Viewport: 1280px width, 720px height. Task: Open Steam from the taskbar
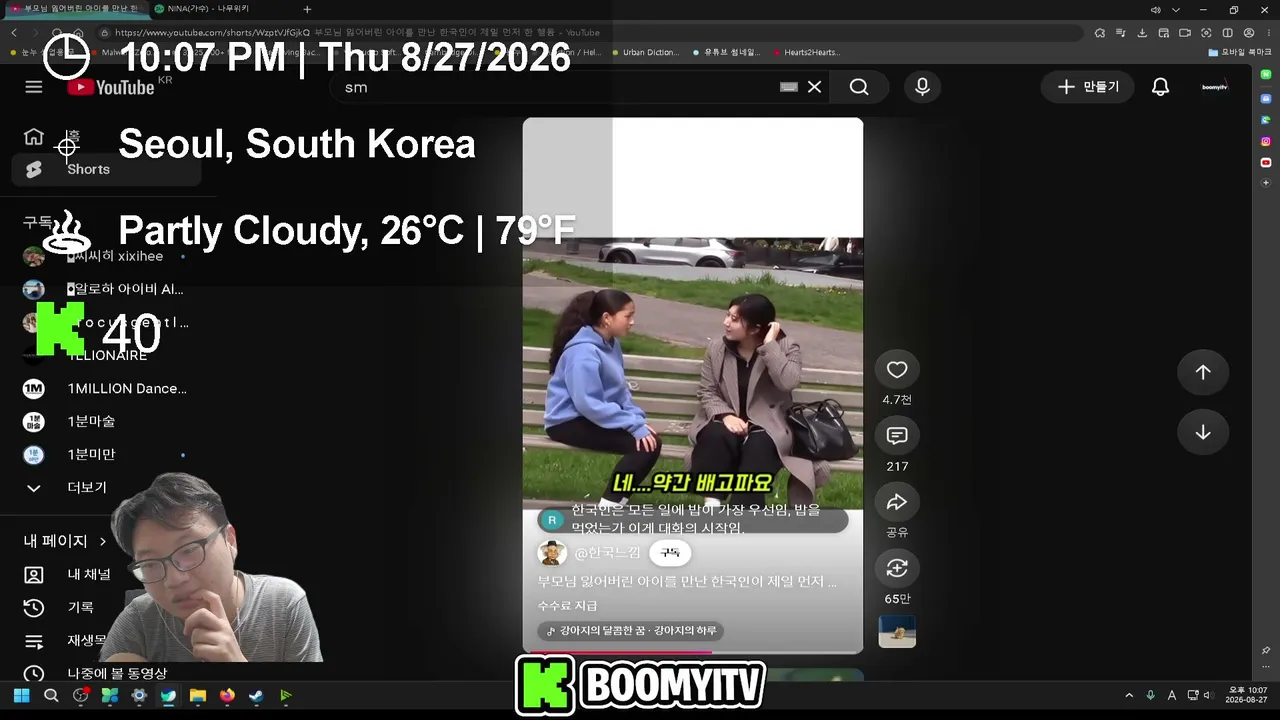pyautogui.click(x=256, y=696)
